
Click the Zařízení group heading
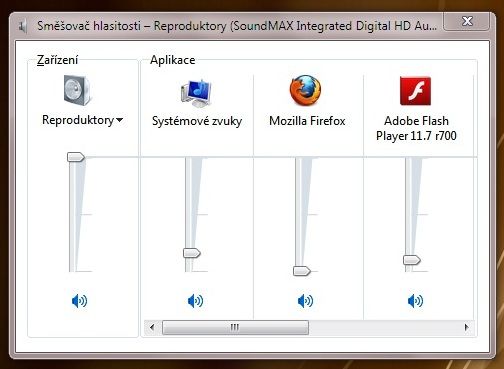57,60
